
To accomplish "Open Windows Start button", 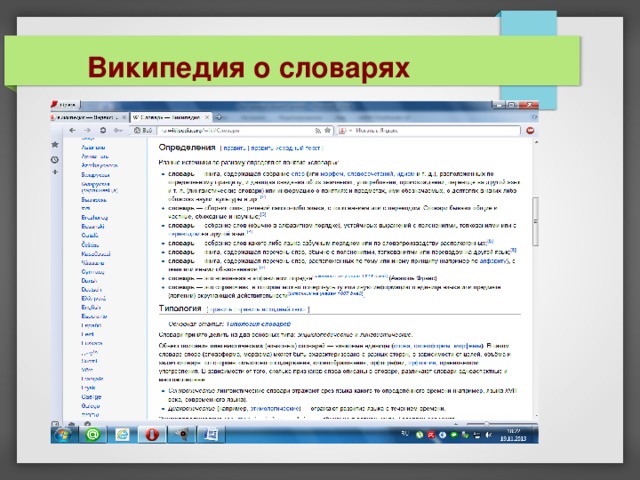I will 64,435.
